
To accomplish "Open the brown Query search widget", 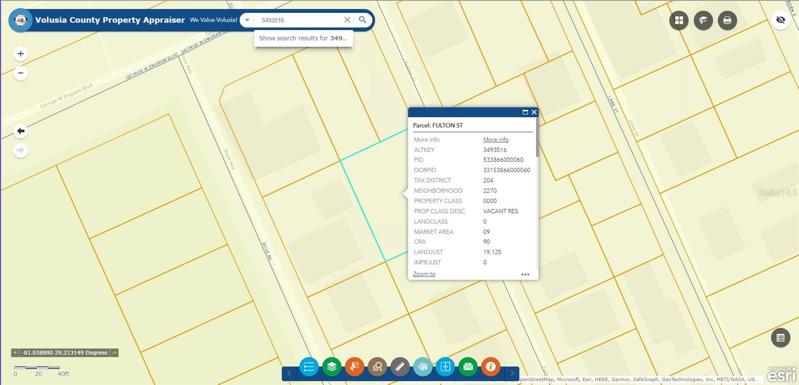I will click(x=377, y=366).
